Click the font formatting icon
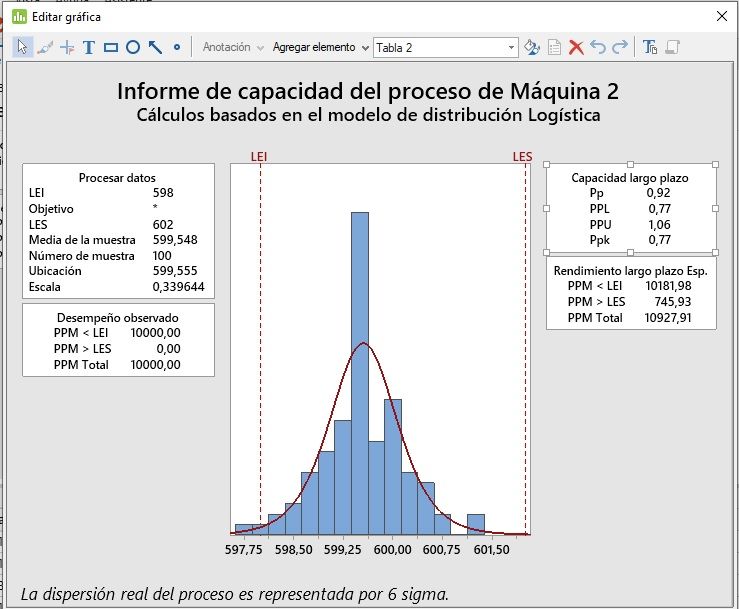 [x=650, y=47]
